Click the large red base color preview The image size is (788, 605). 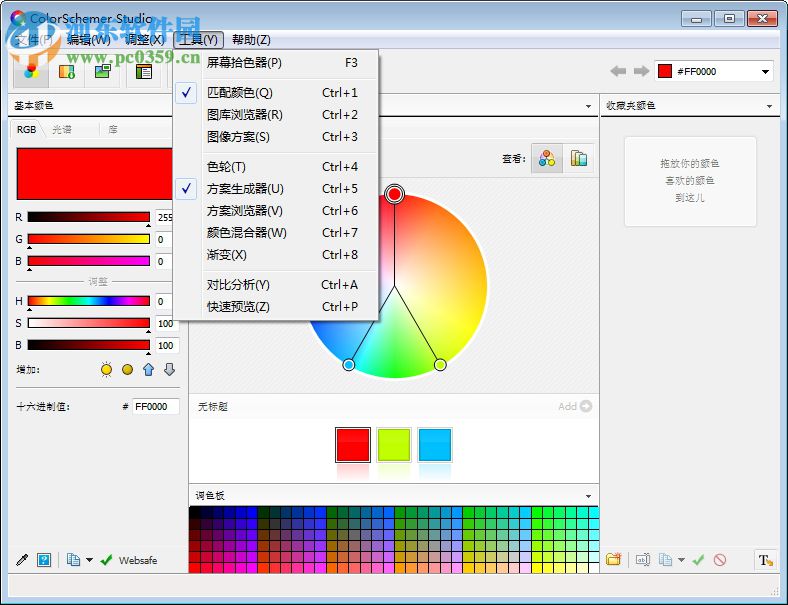click(x=94, y=174)
